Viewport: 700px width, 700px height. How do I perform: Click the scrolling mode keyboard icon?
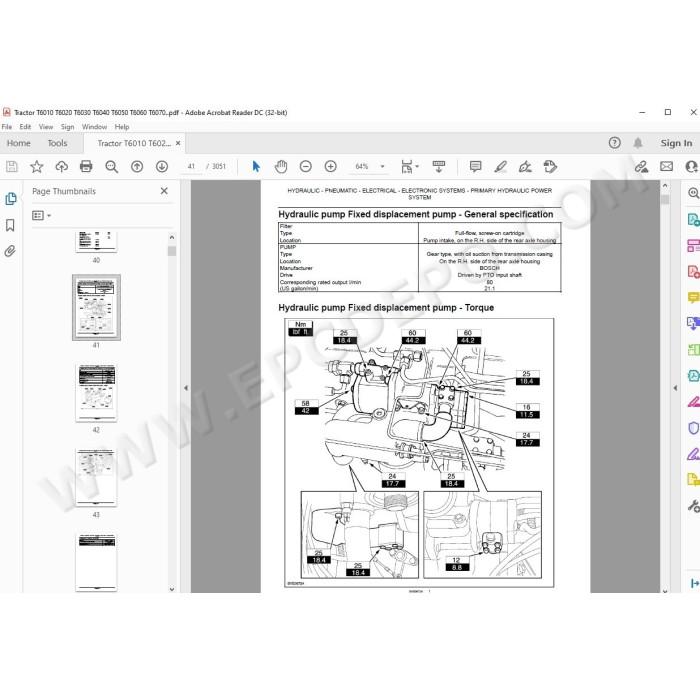(x=439, y=167)
